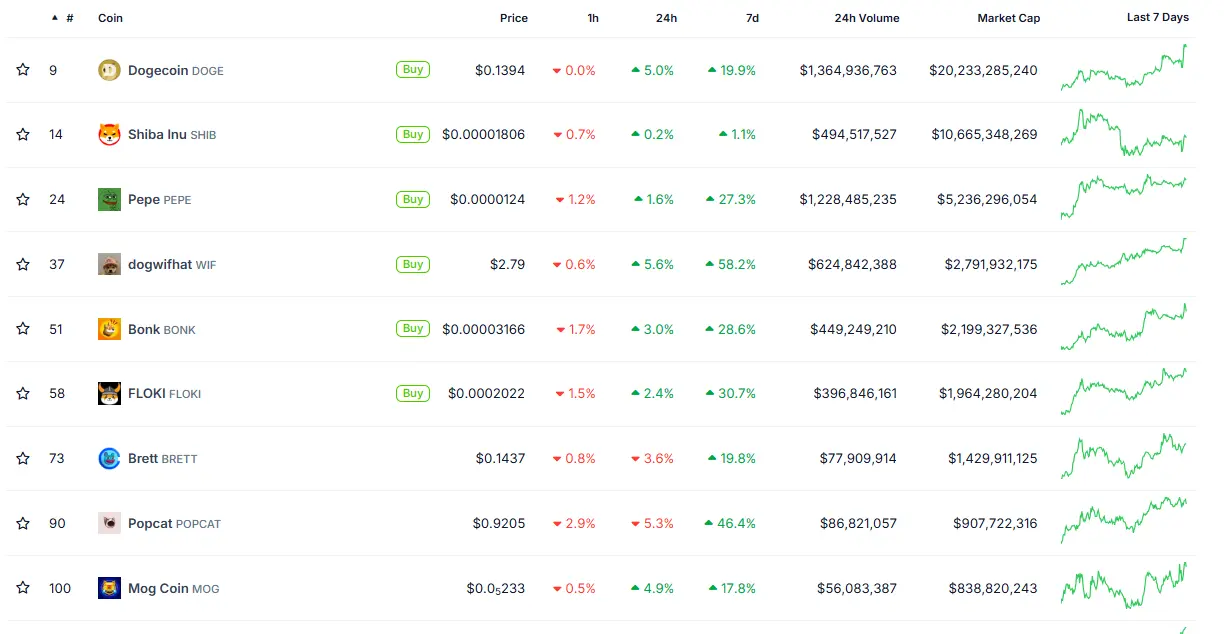Click the Pepe frog coin icon
Image resolution: width=1224 pixels, height=634 pixels.
coord(110,199)
